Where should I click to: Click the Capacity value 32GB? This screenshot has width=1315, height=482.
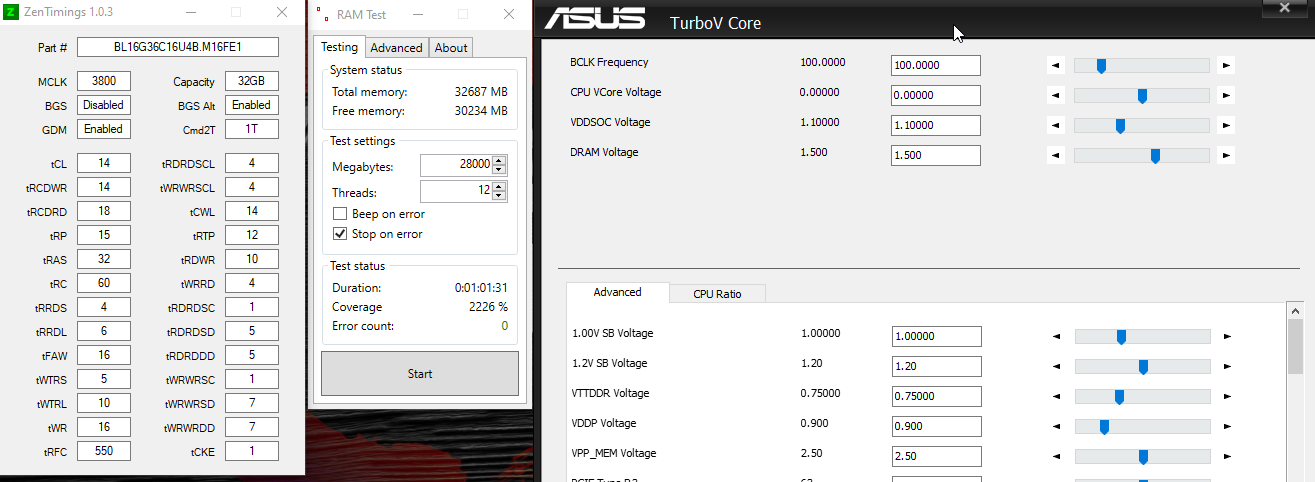(x=252, y=82)
